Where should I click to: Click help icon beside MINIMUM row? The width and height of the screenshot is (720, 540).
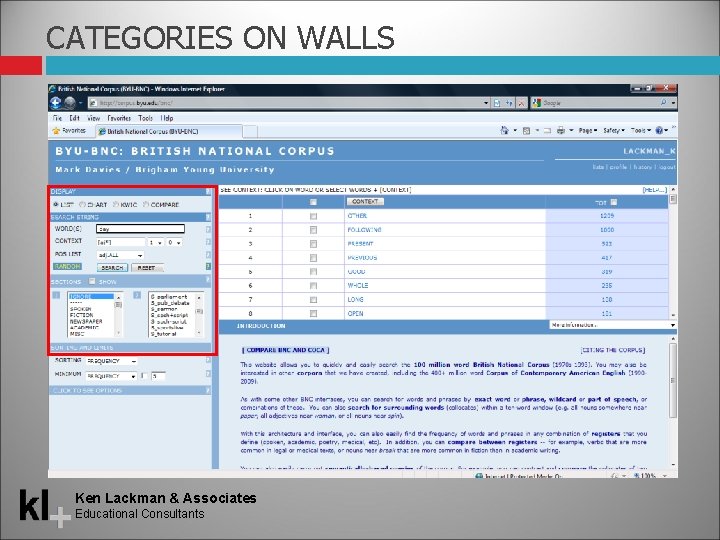click(x=208, y=374)
